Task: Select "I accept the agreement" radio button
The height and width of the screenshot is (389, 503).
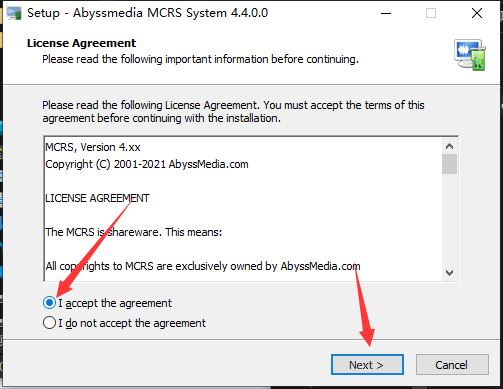Action: click(x=49, y=303)
